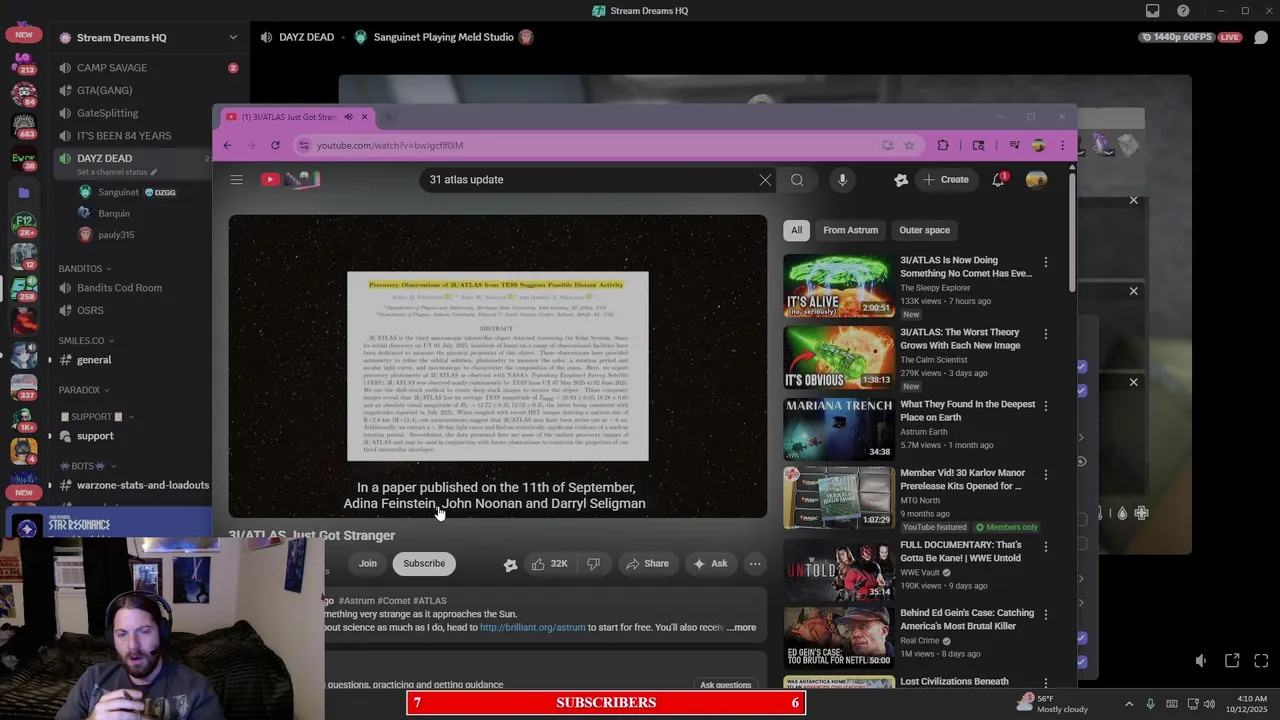Collapse the BANDITOS category
Viewport: 1280px width, 720px height.
pyautogui.click(x=84, y=269)
